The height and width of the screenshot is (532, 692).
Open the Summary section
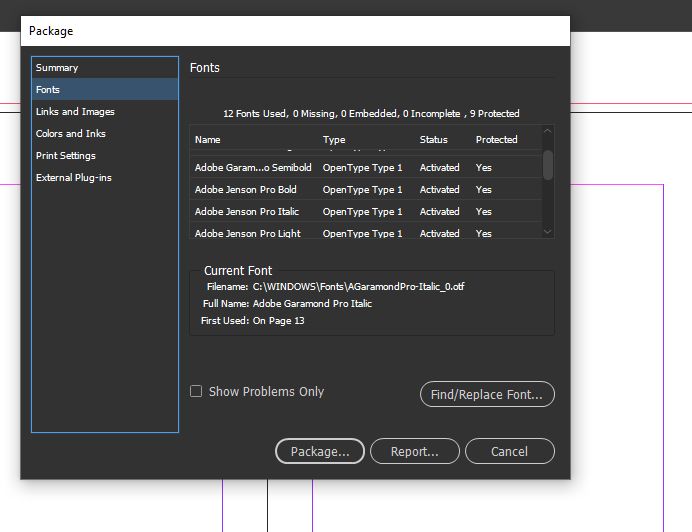coord(105,68)
